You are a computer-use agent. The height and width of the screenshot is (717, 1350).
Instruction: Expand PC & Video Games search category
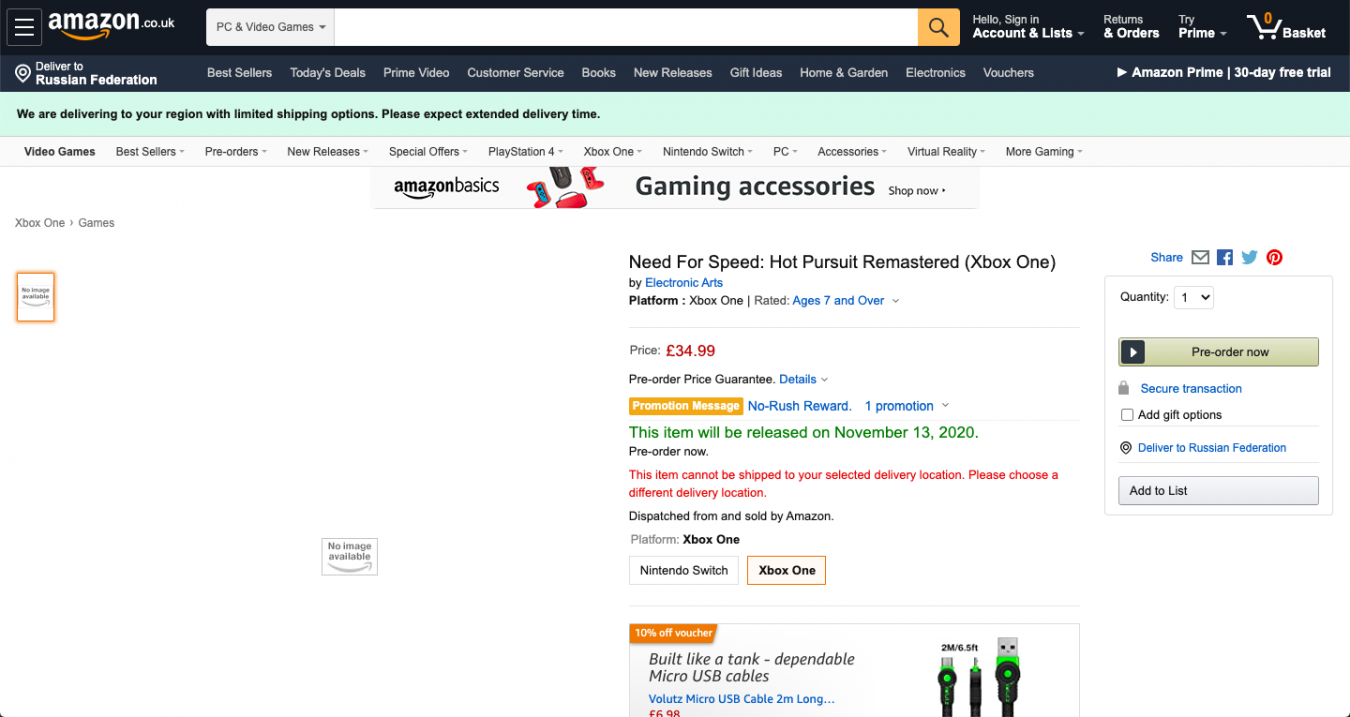(270, 27)
